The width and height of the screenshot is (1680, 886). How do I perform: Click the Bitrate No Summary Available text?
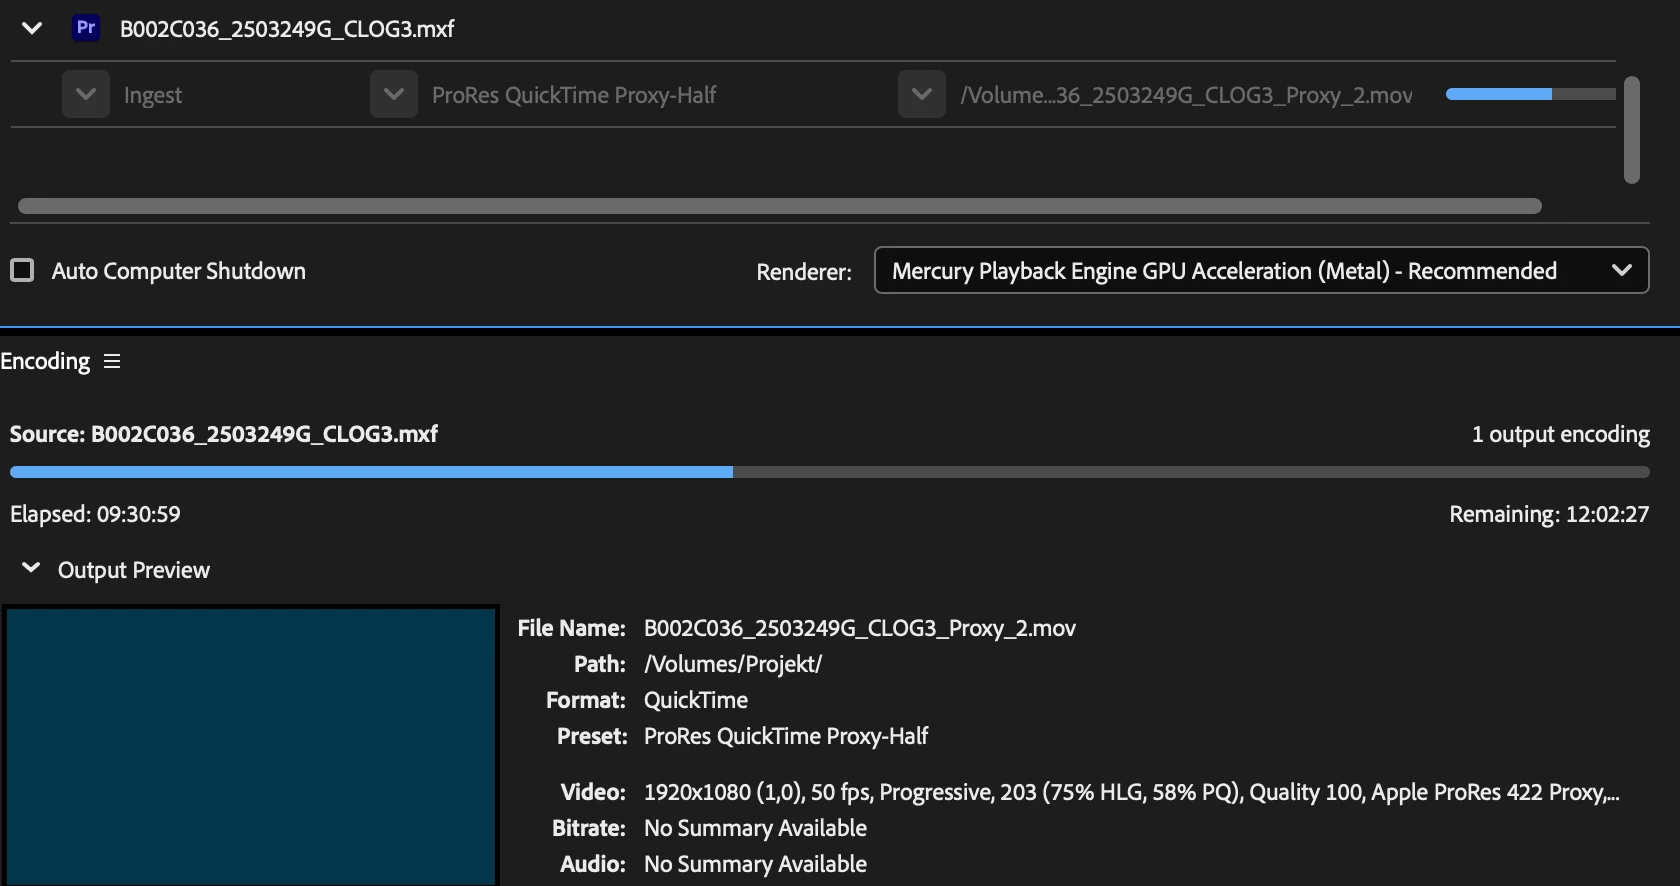point(755,828)
